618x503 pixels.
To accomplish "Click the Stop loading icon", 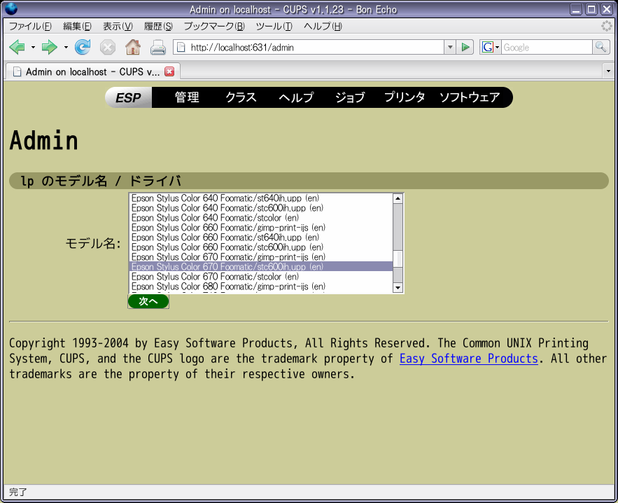I will click(x=107, y=48).
